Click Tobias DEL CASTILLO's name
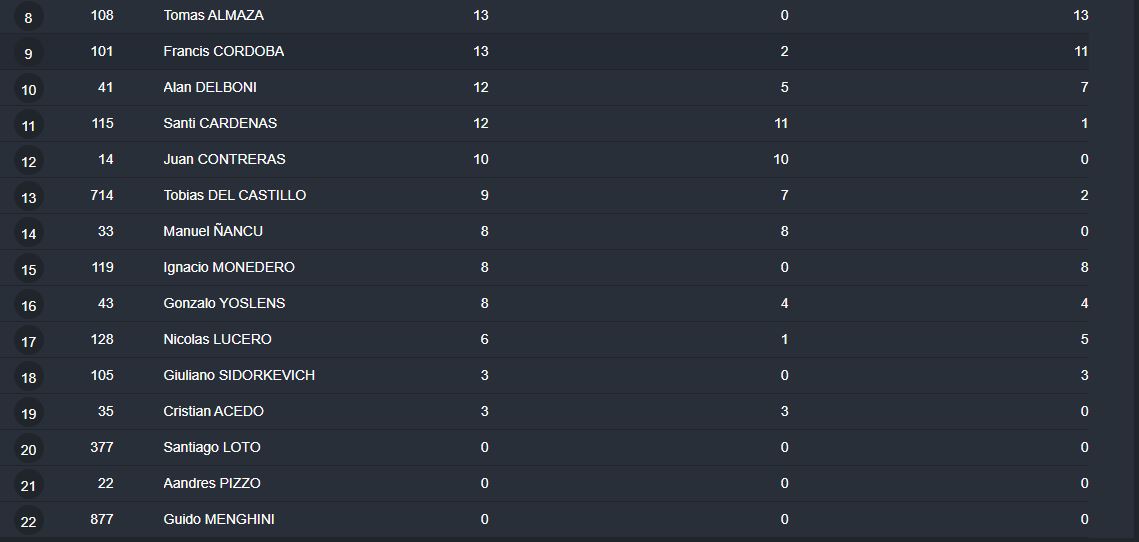 click(x=234, y=195)
